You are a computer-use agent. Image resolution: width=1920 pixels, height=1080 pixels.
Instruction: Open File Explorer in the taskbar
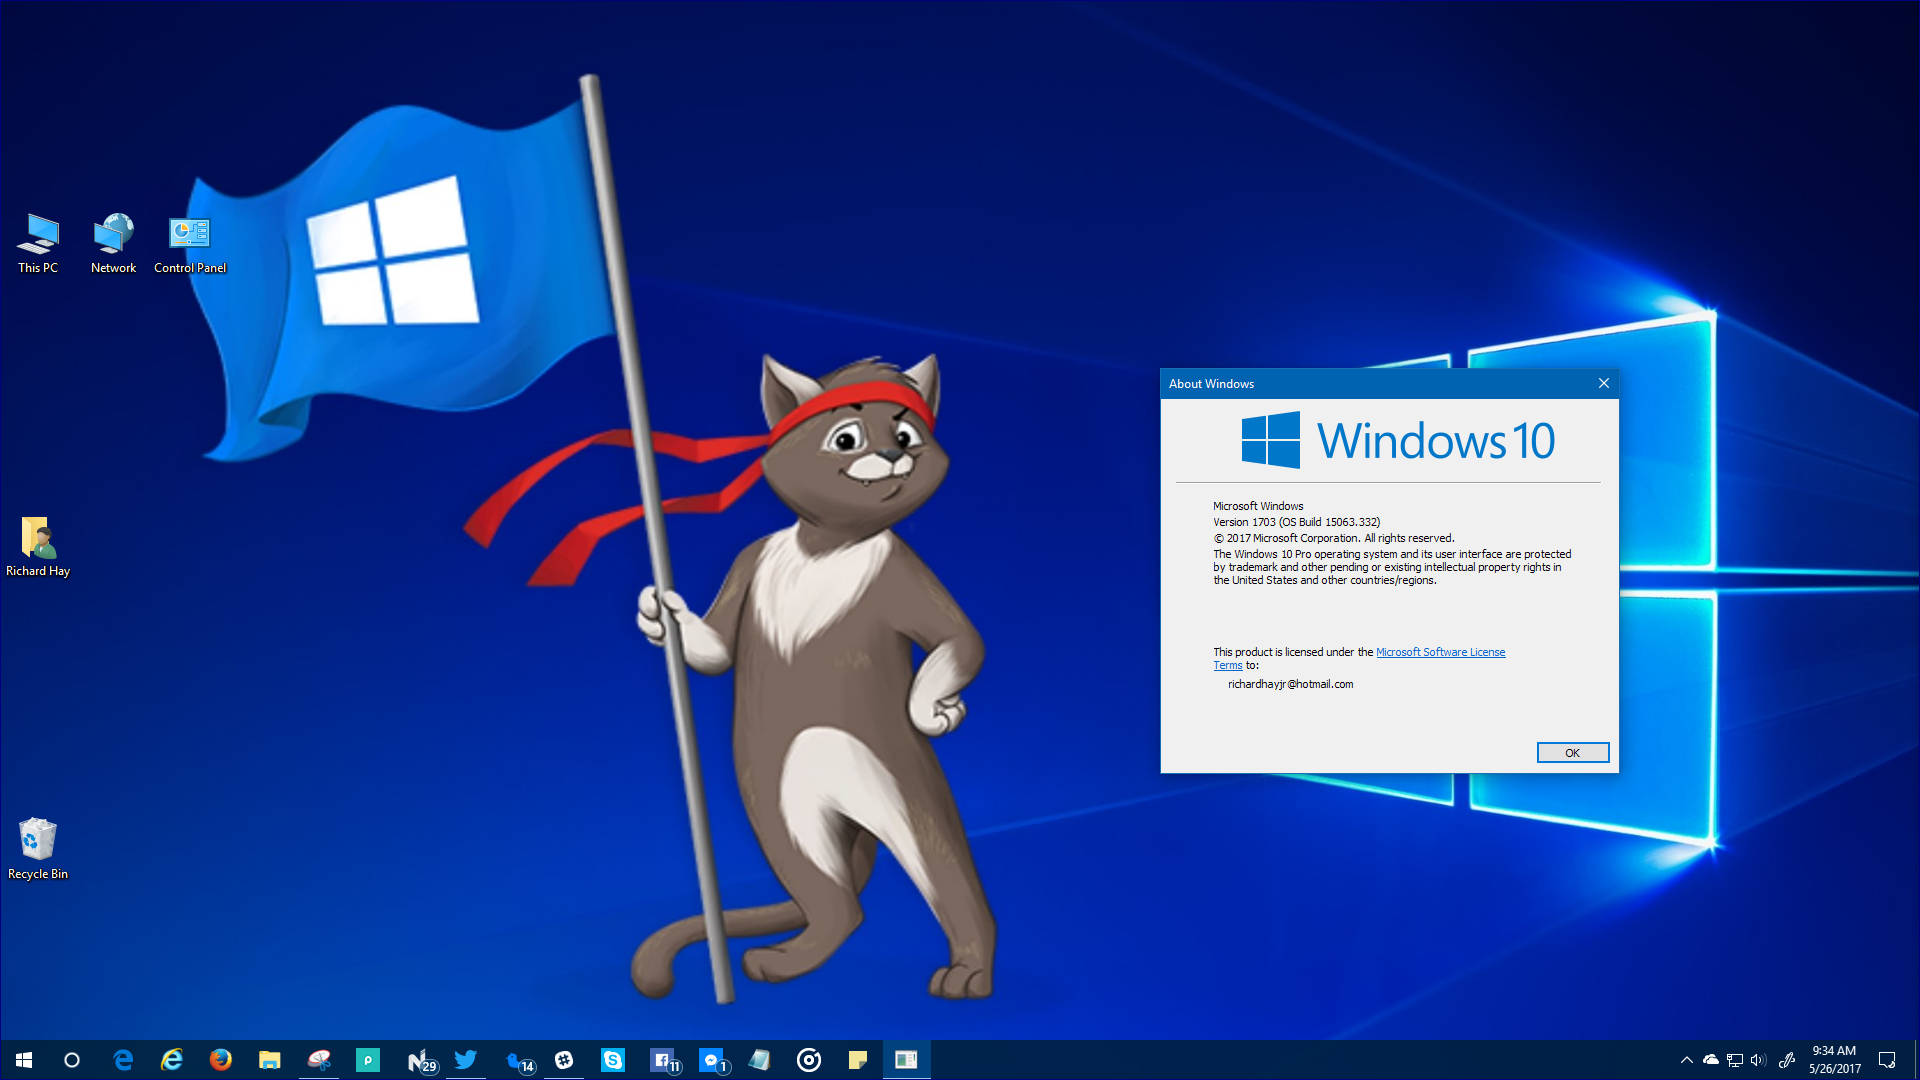(x=270, y=1060)
